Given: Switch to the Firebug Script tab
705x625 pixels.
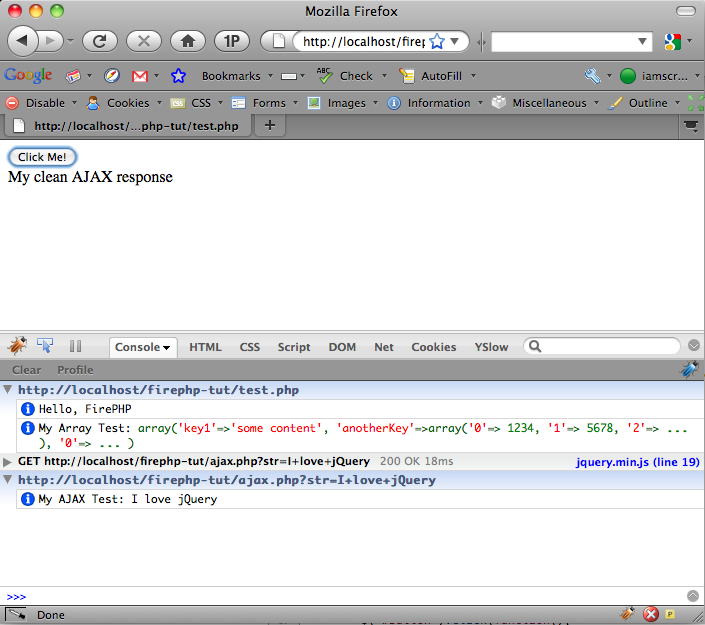Looking at the screenshot, I should tap(294, 347).
